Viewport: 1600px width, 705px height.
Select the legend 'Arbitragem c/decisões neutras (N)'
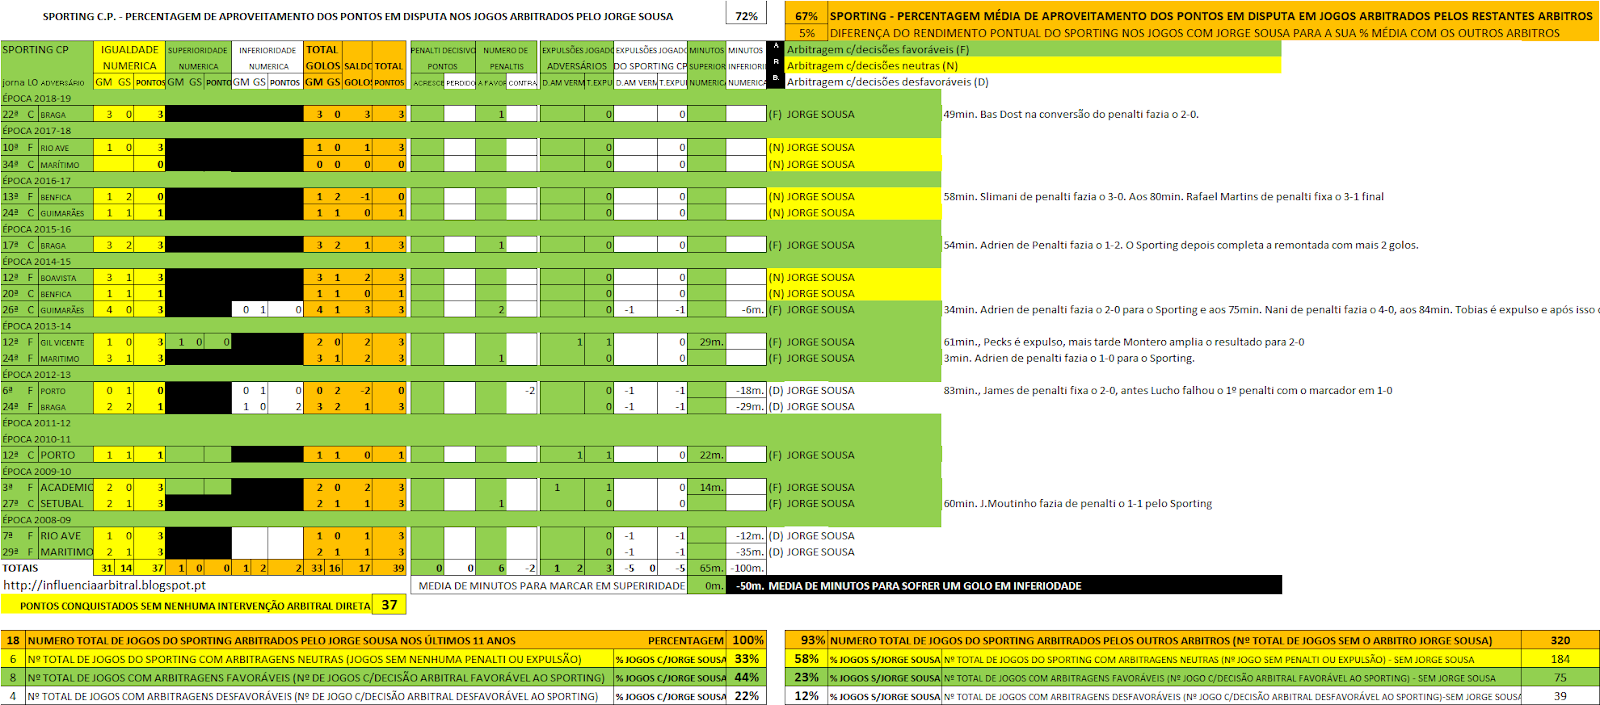point(871,66)
